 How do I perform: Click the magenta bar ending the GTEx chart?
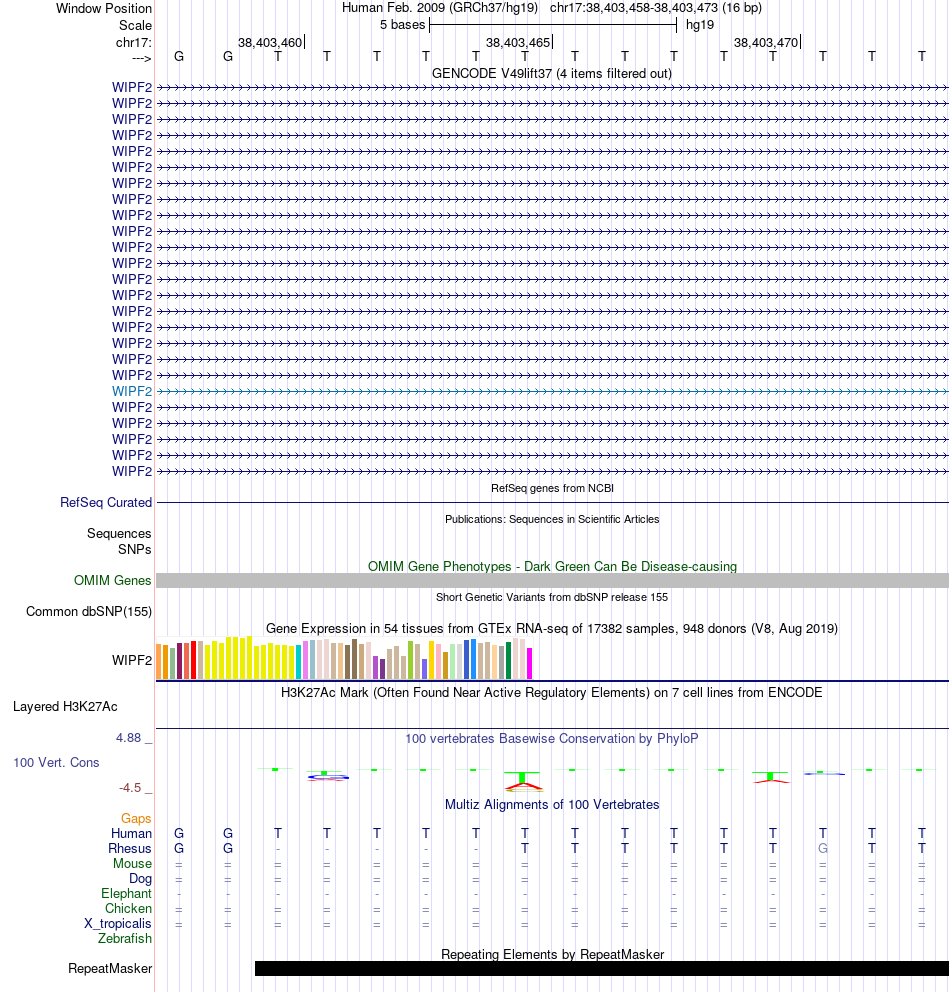(x=530, y=663)
